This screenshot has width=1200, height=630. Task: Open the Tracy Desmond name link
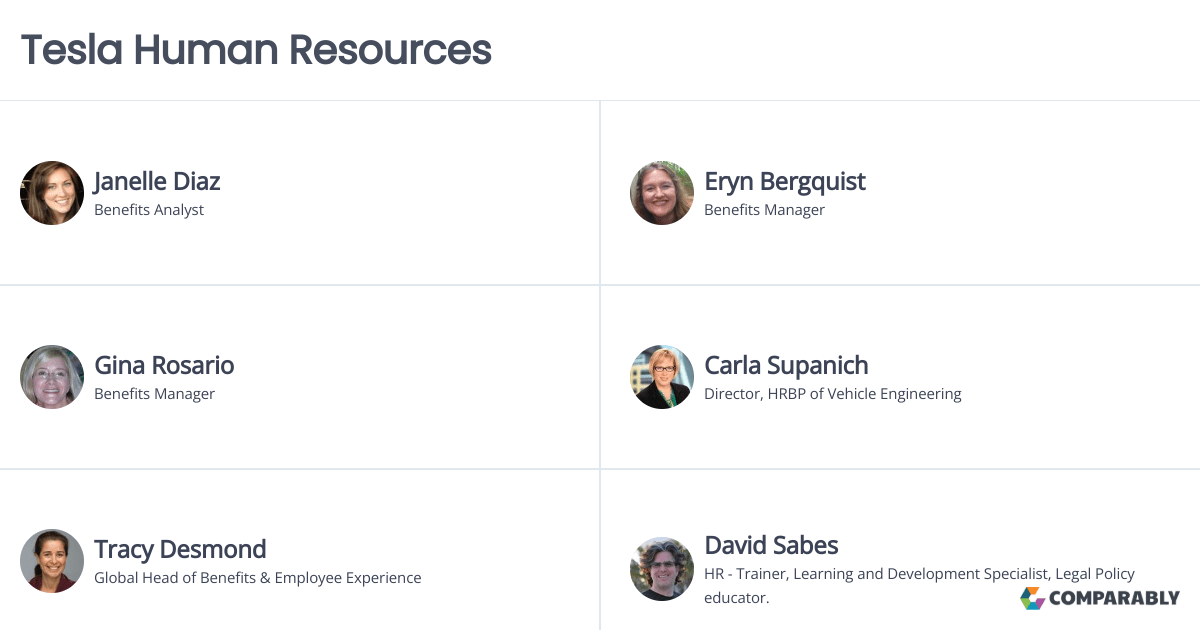tap(180, 549)
